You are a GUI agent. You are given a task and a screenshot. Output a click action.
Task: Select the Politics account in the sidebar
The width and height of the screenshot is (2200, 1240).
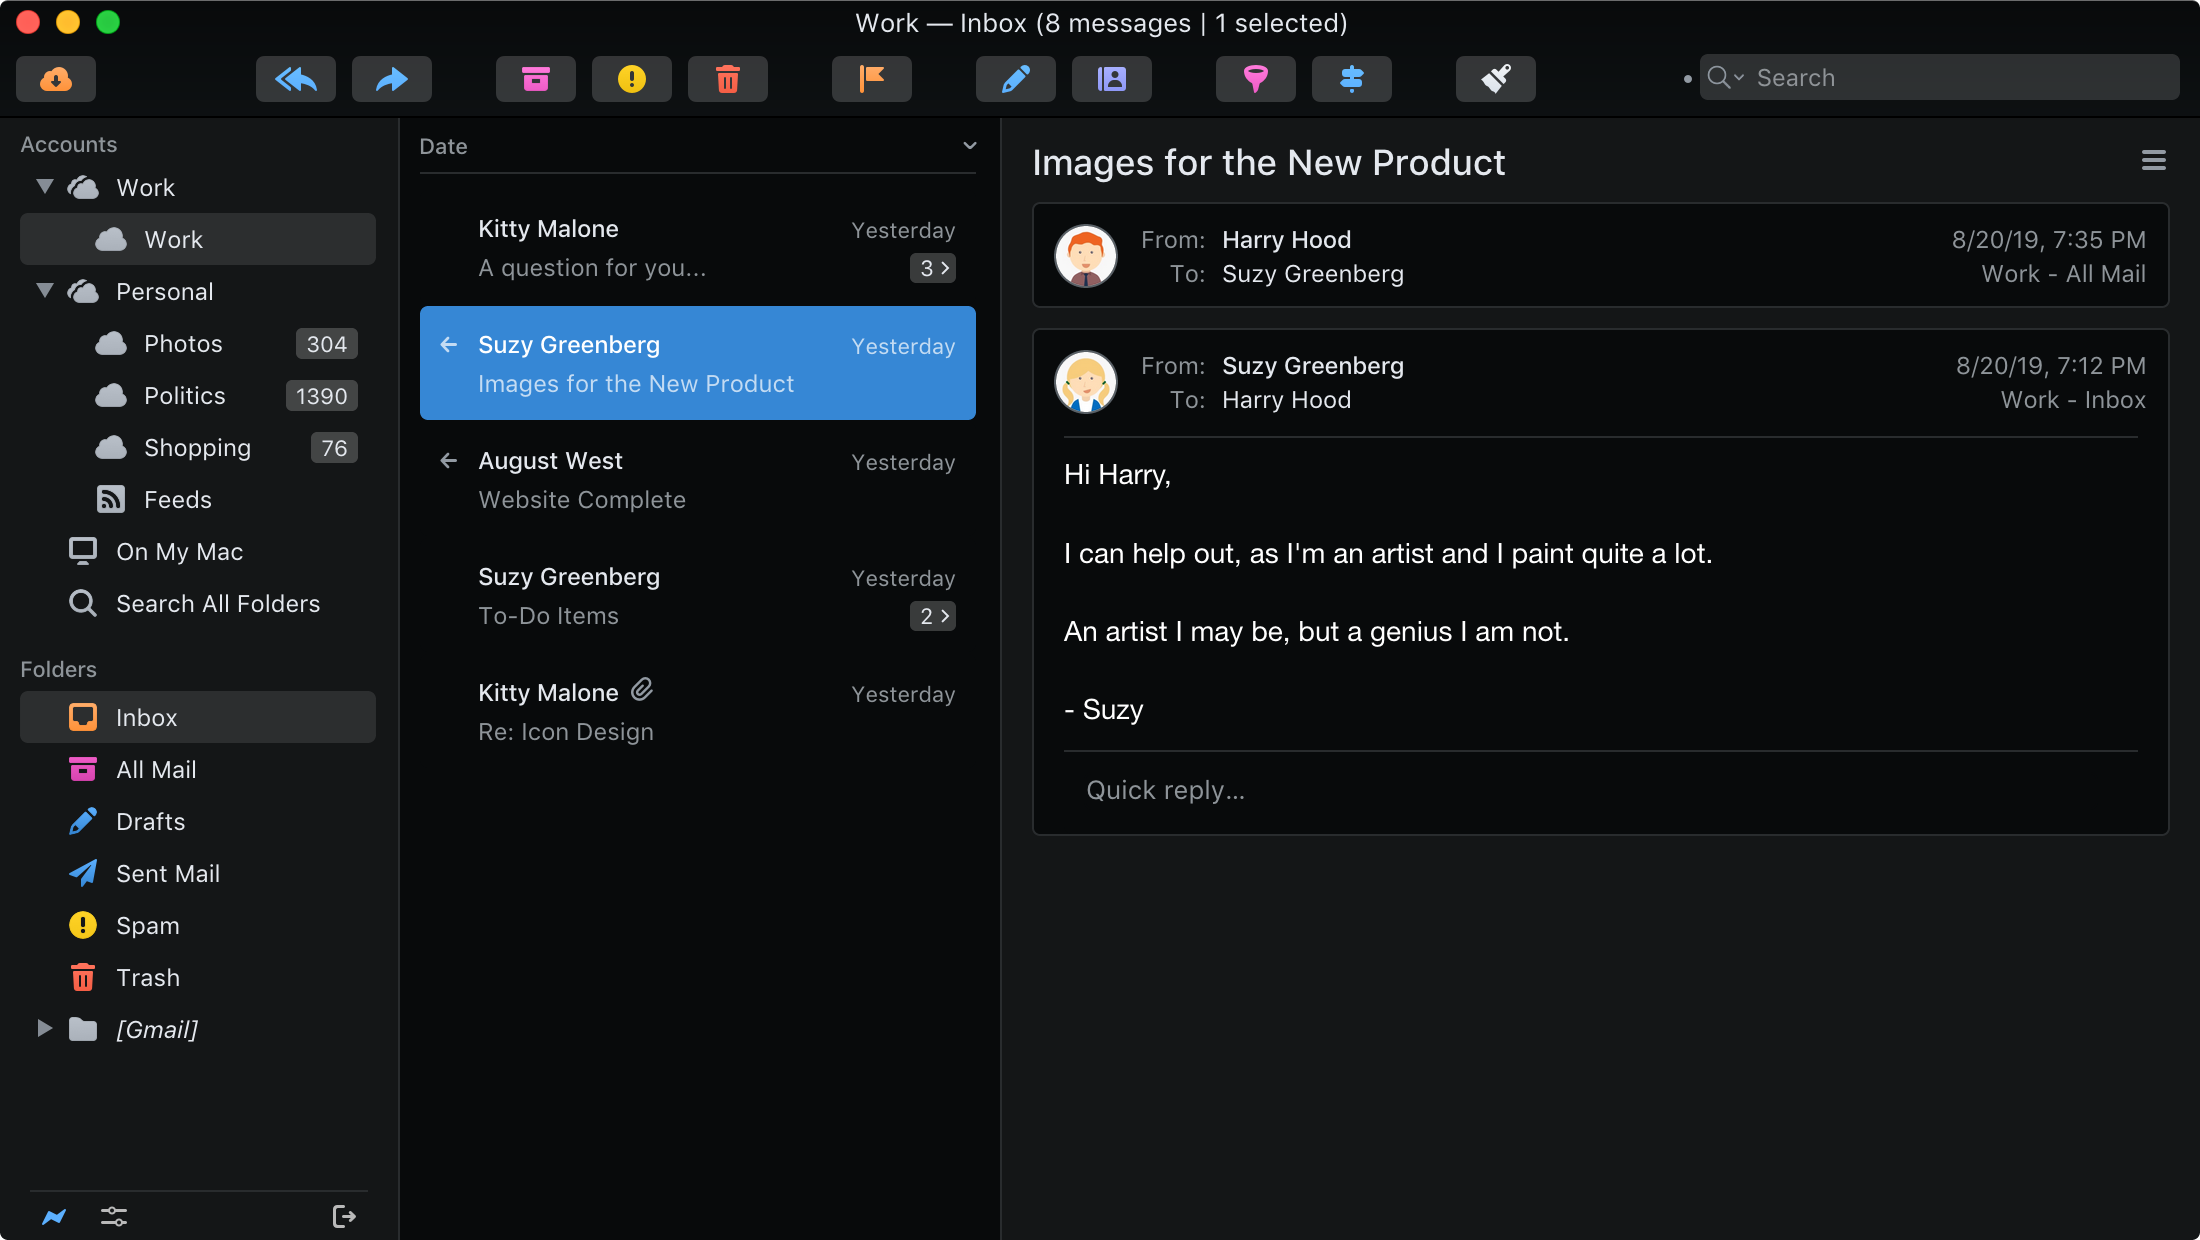[184, 396]
